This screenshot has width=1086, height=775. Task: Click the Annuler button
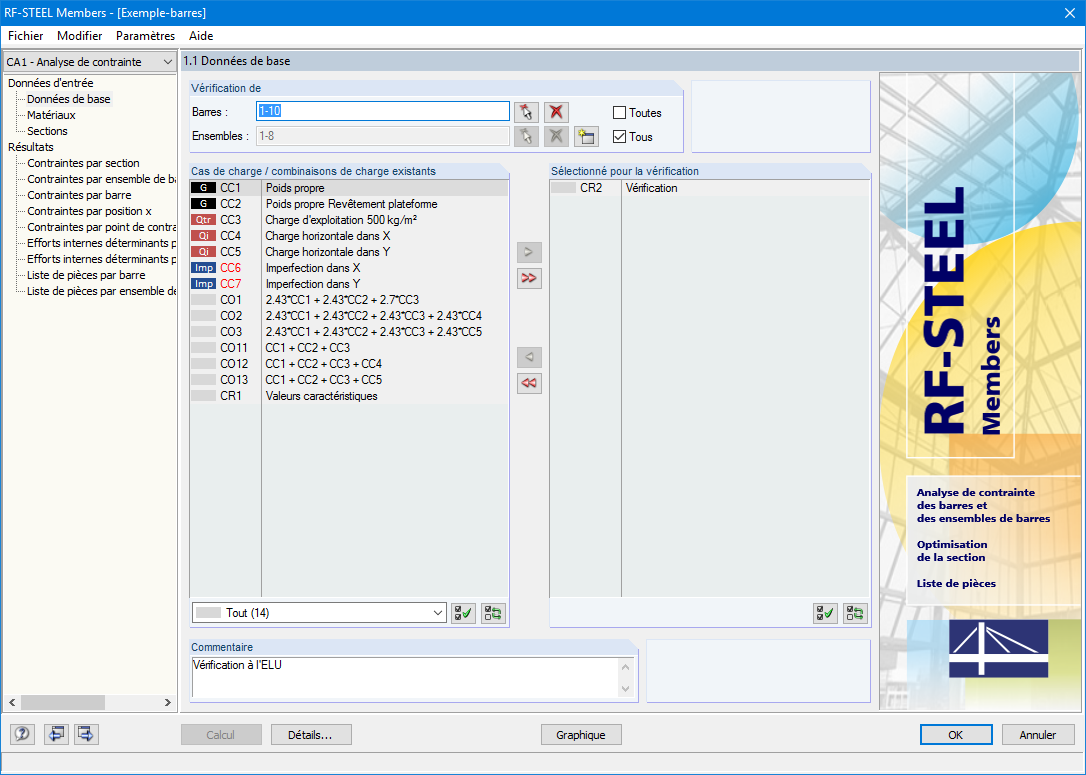coord(1038,735)
